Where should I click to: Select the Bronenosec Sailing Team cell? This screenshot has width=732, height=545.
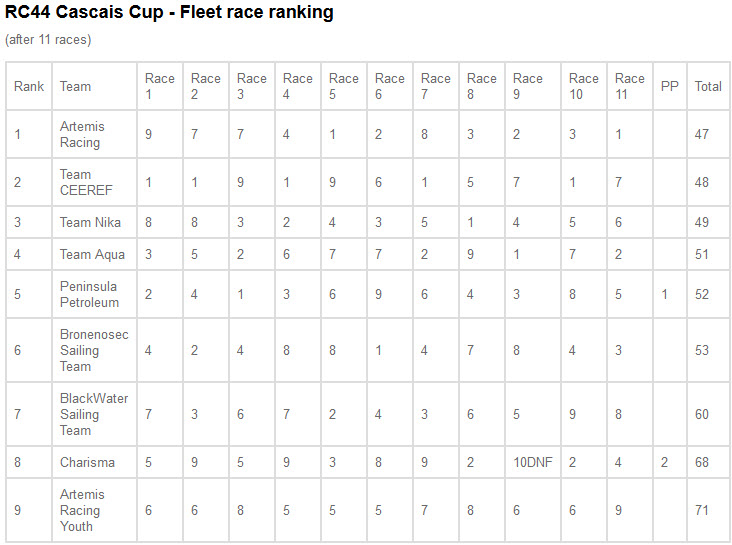coord(94,350)
